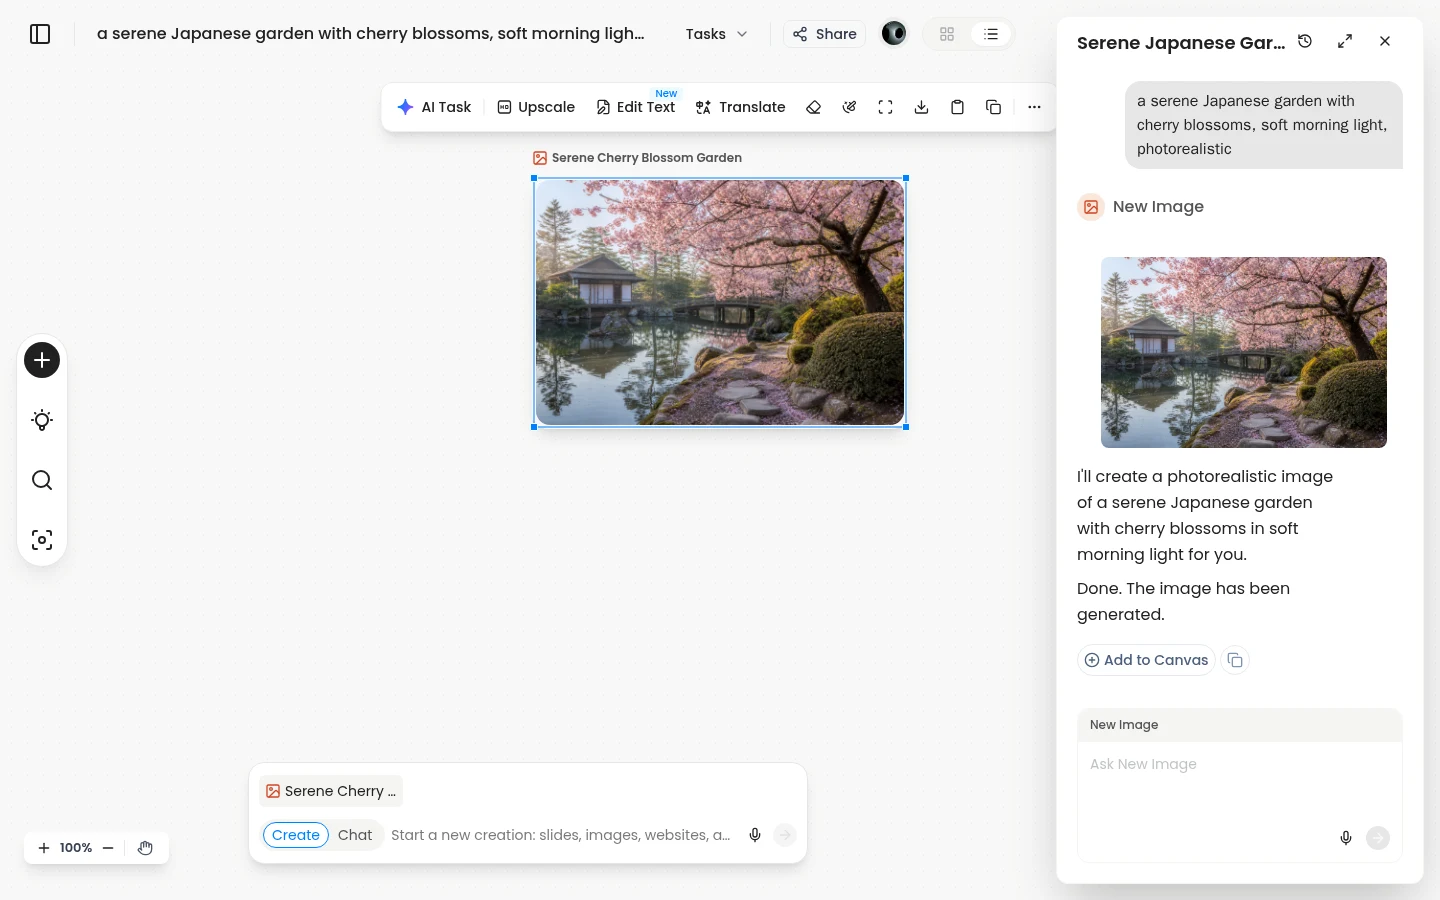The width and height of the screenshot is (1440, 900).
Task: Expand the side panel to fullscreen
Action: [x=1345, y=41]
